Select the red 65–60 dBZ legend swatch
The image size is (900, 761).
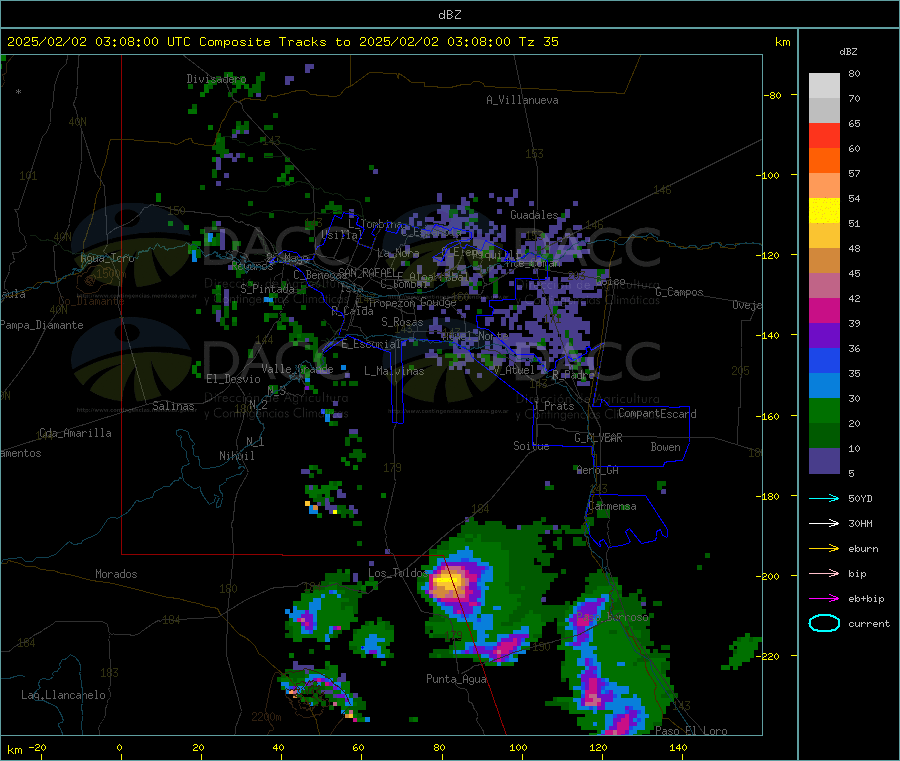click(x=824, y=135)
